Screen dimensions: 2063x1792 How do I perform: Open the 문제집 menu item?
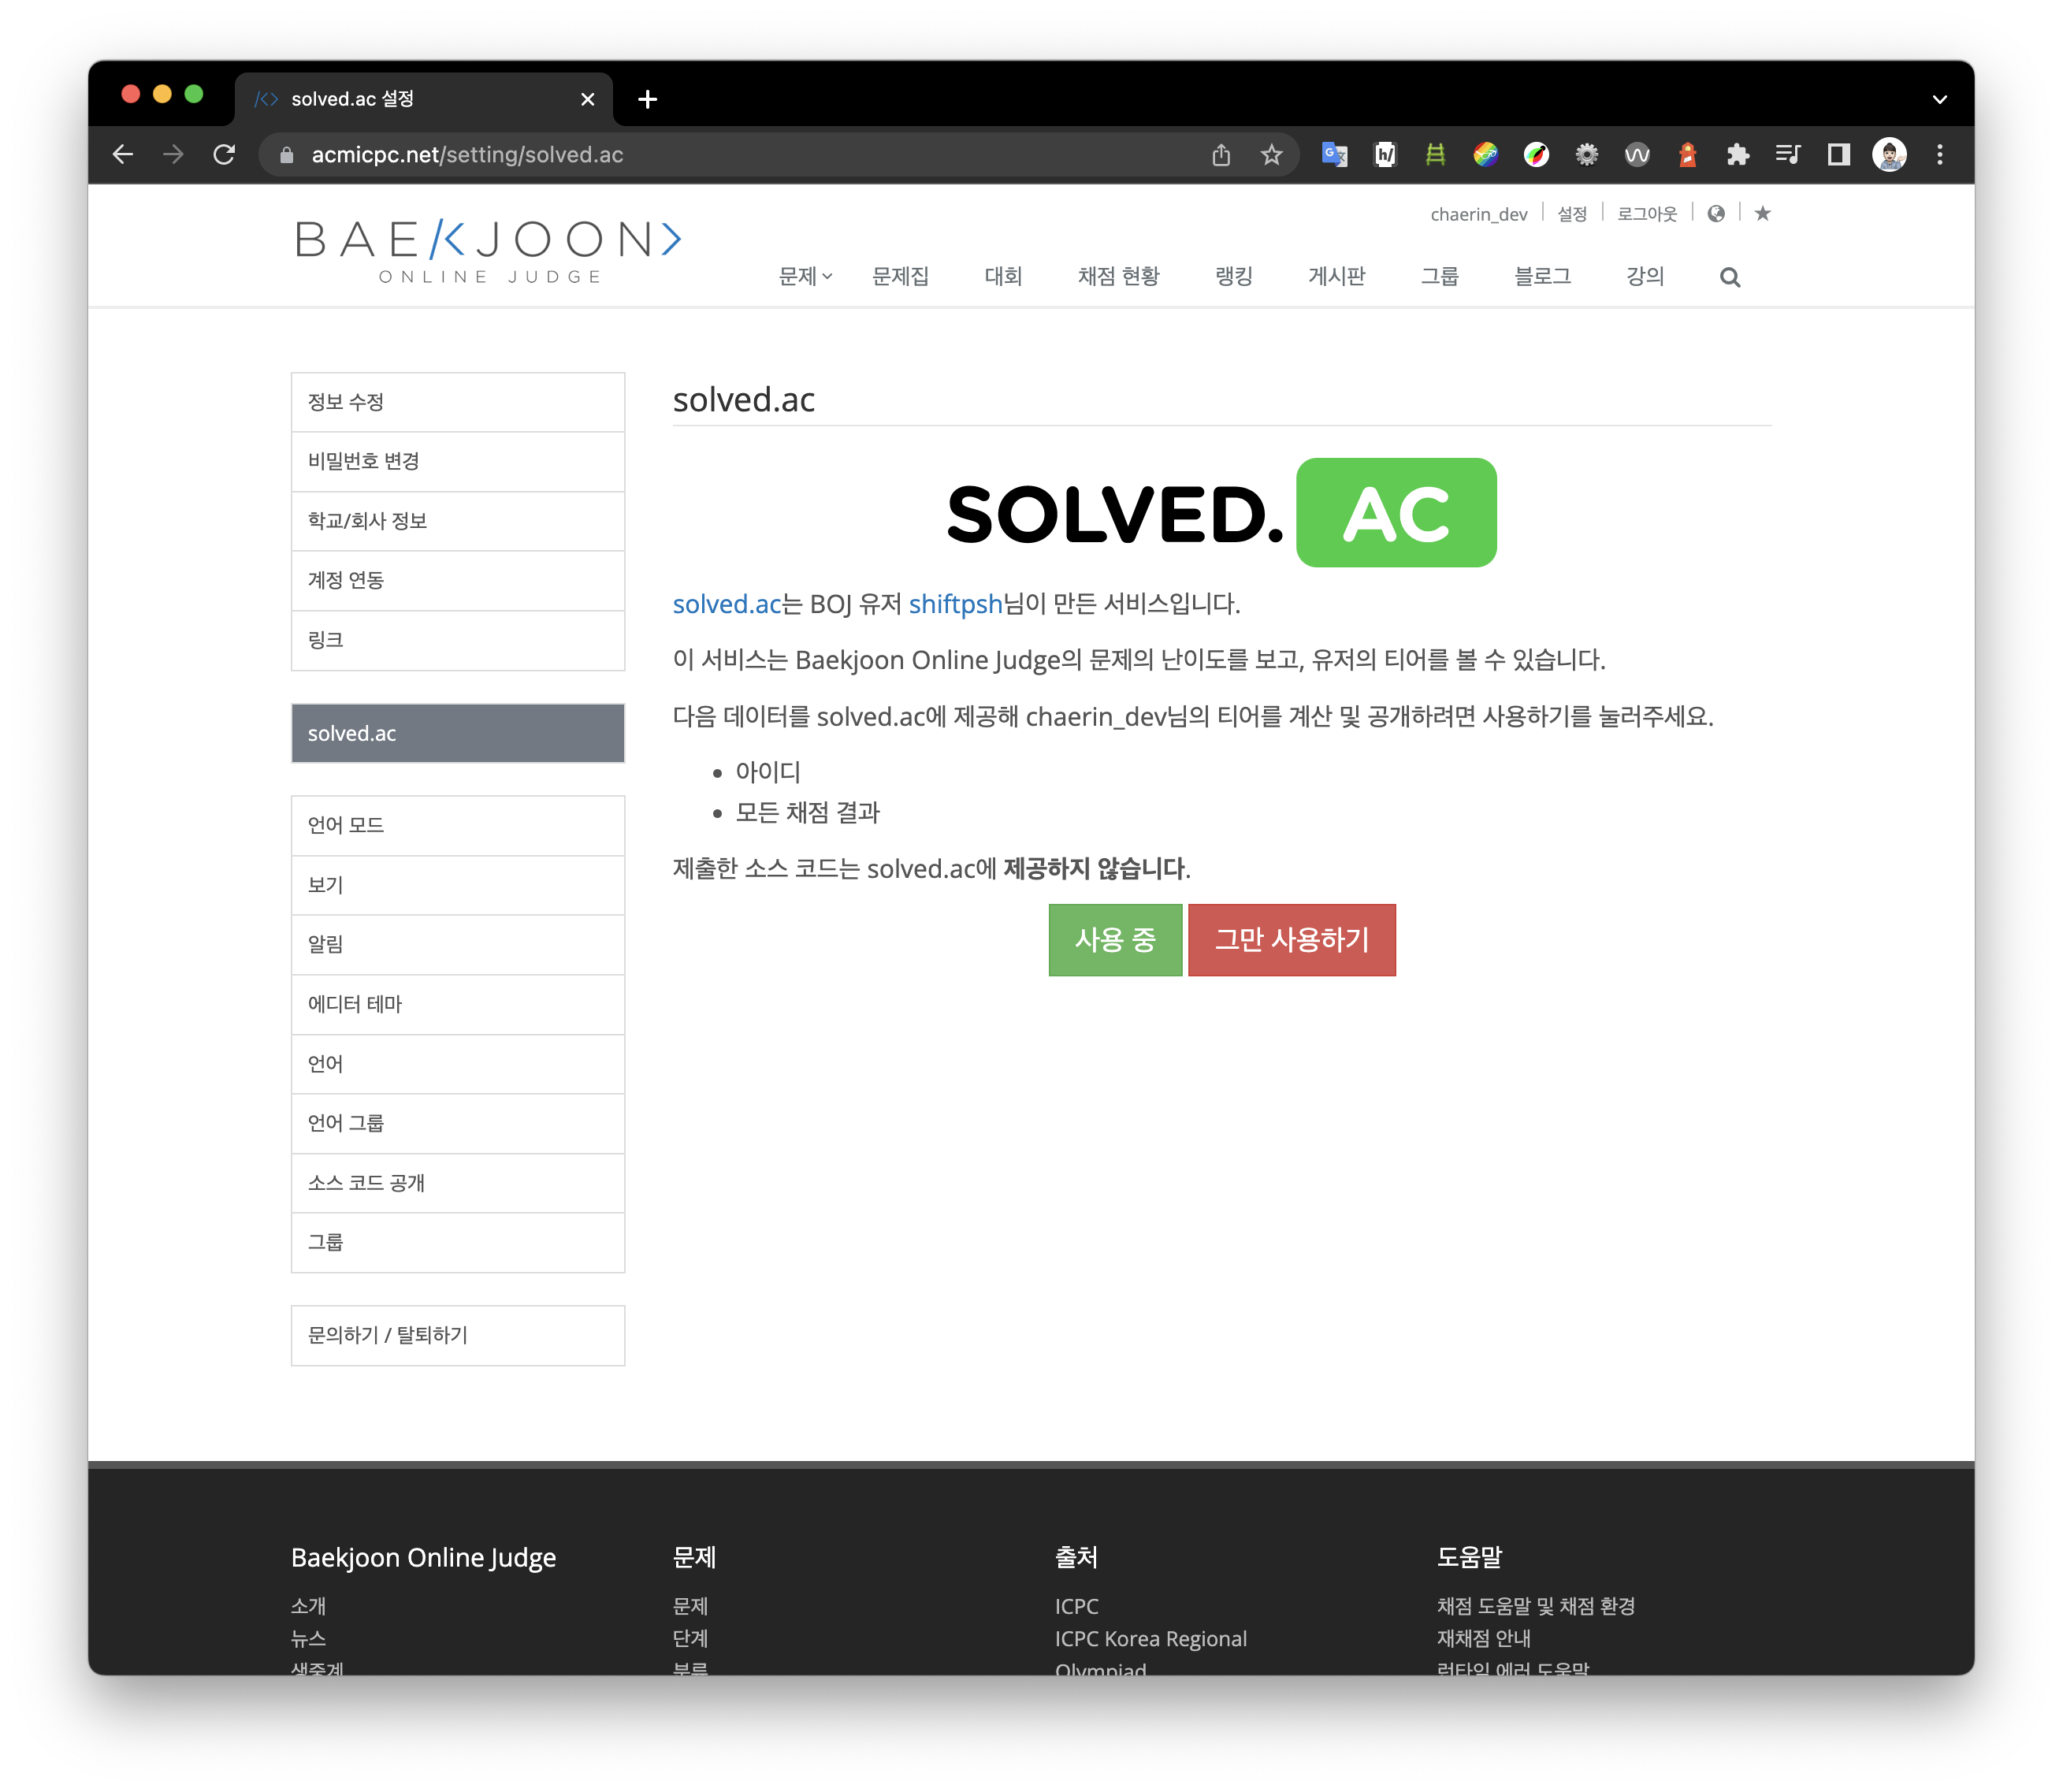tap(900, 276)
